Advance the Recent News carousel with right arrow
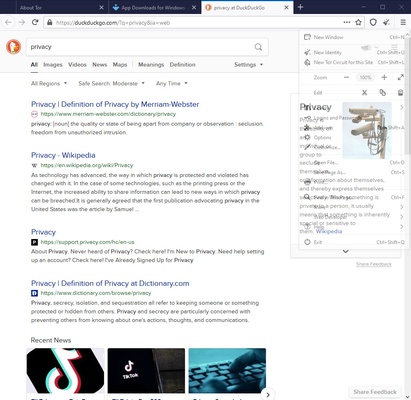 point(268,395)
